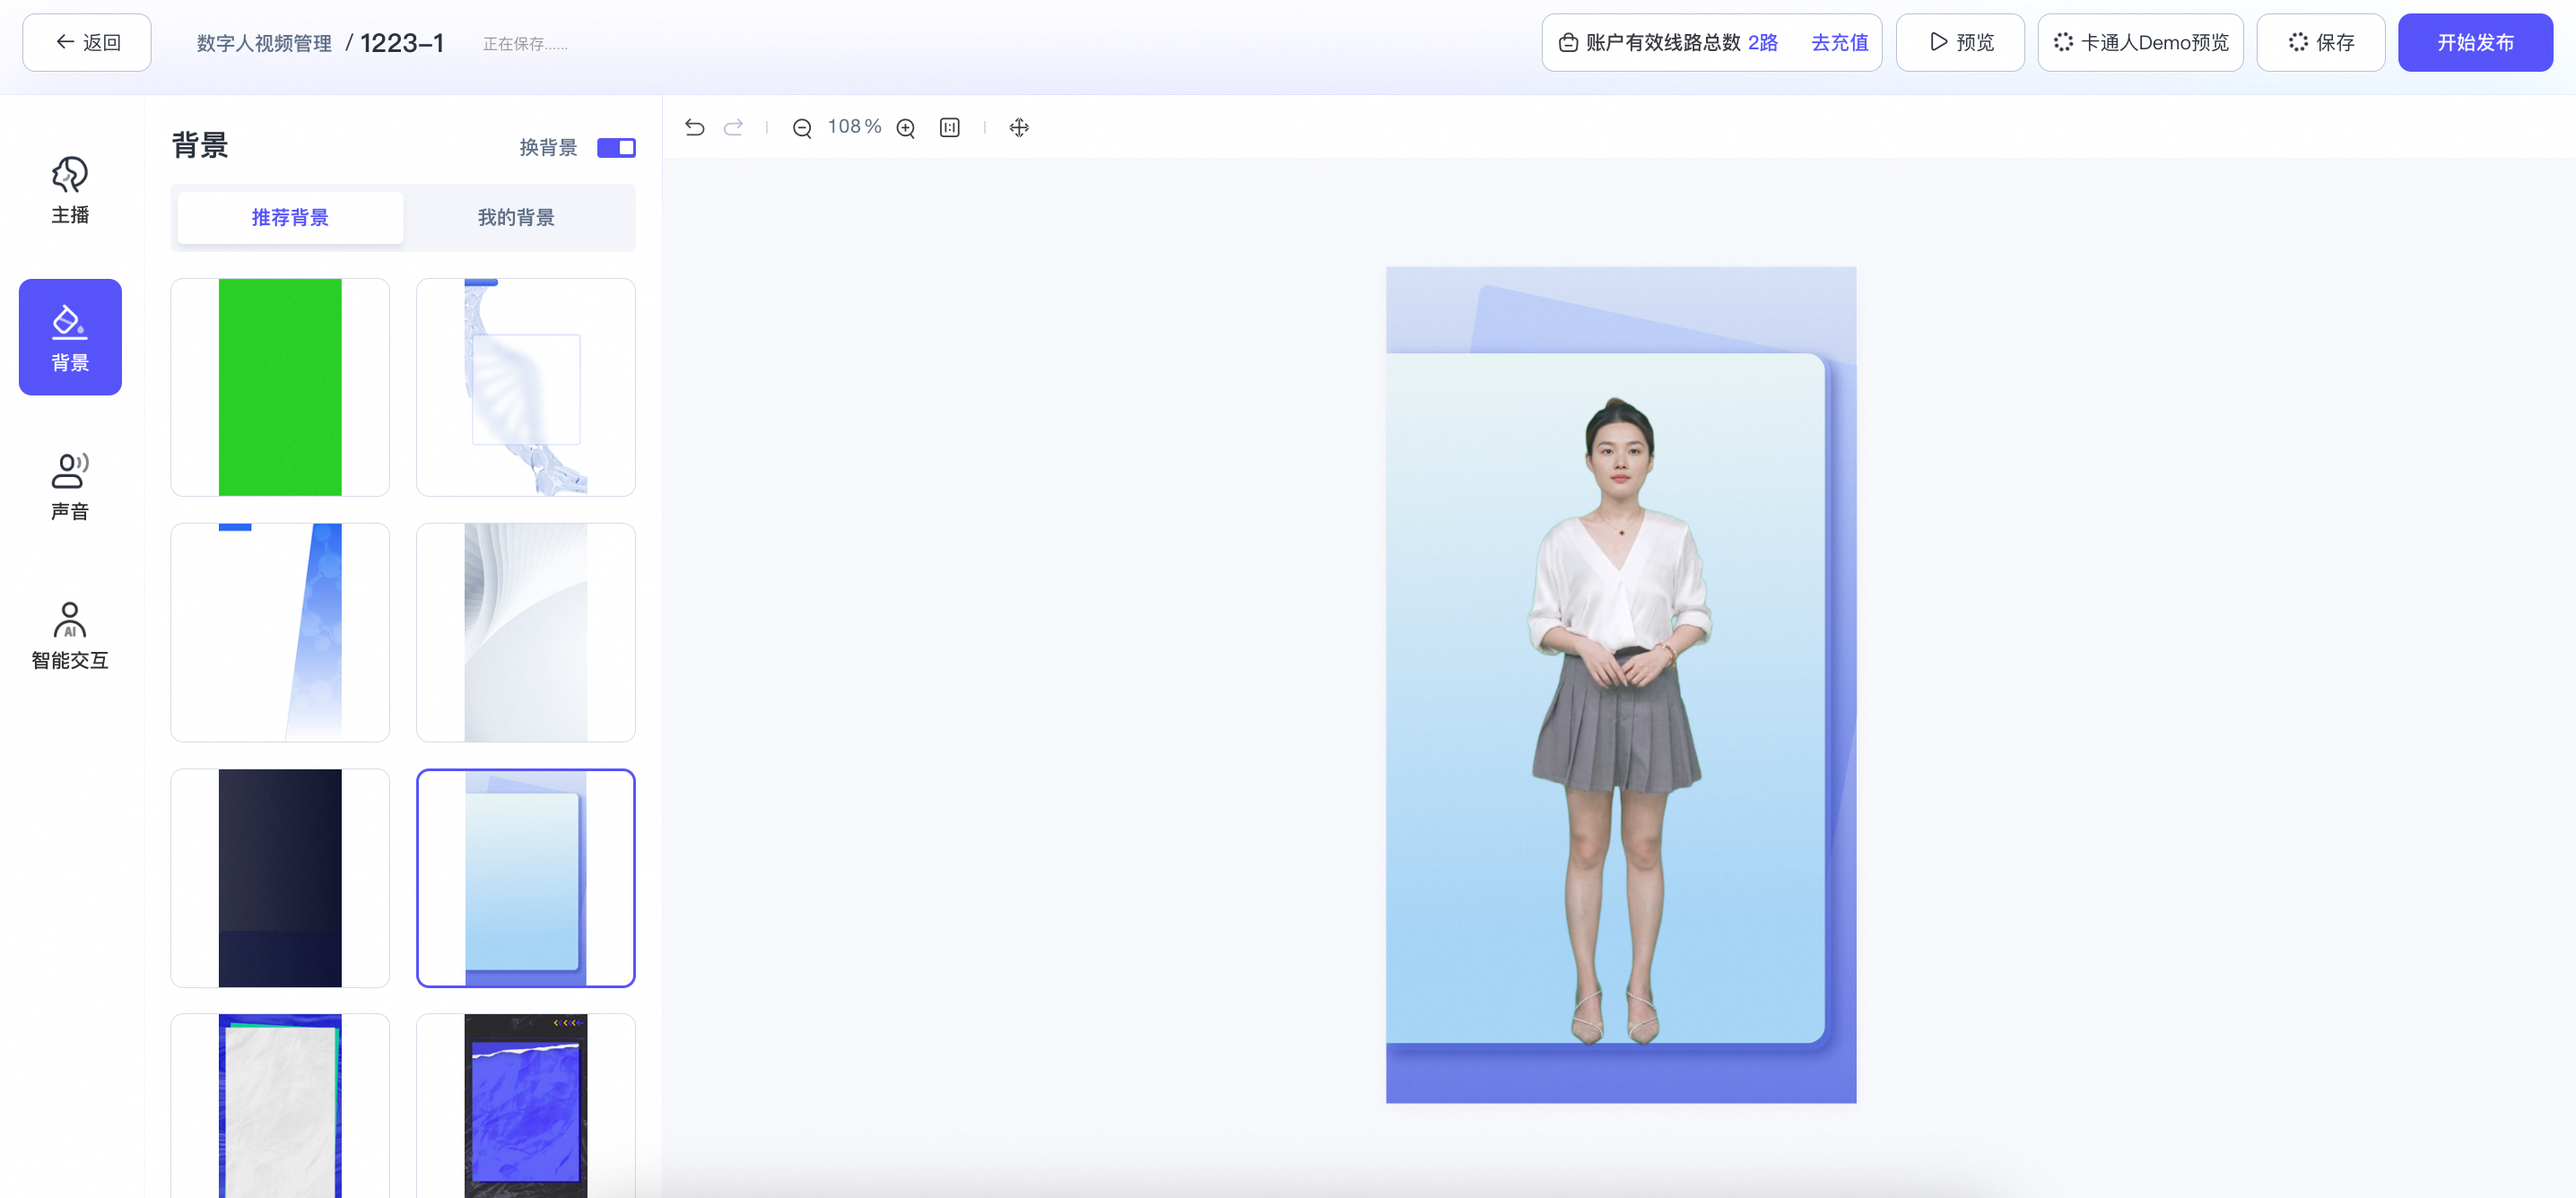Choose the DNA helix background thumbnail
This screenshot has width=2576, height=1198.
click(x=526, y=387)
